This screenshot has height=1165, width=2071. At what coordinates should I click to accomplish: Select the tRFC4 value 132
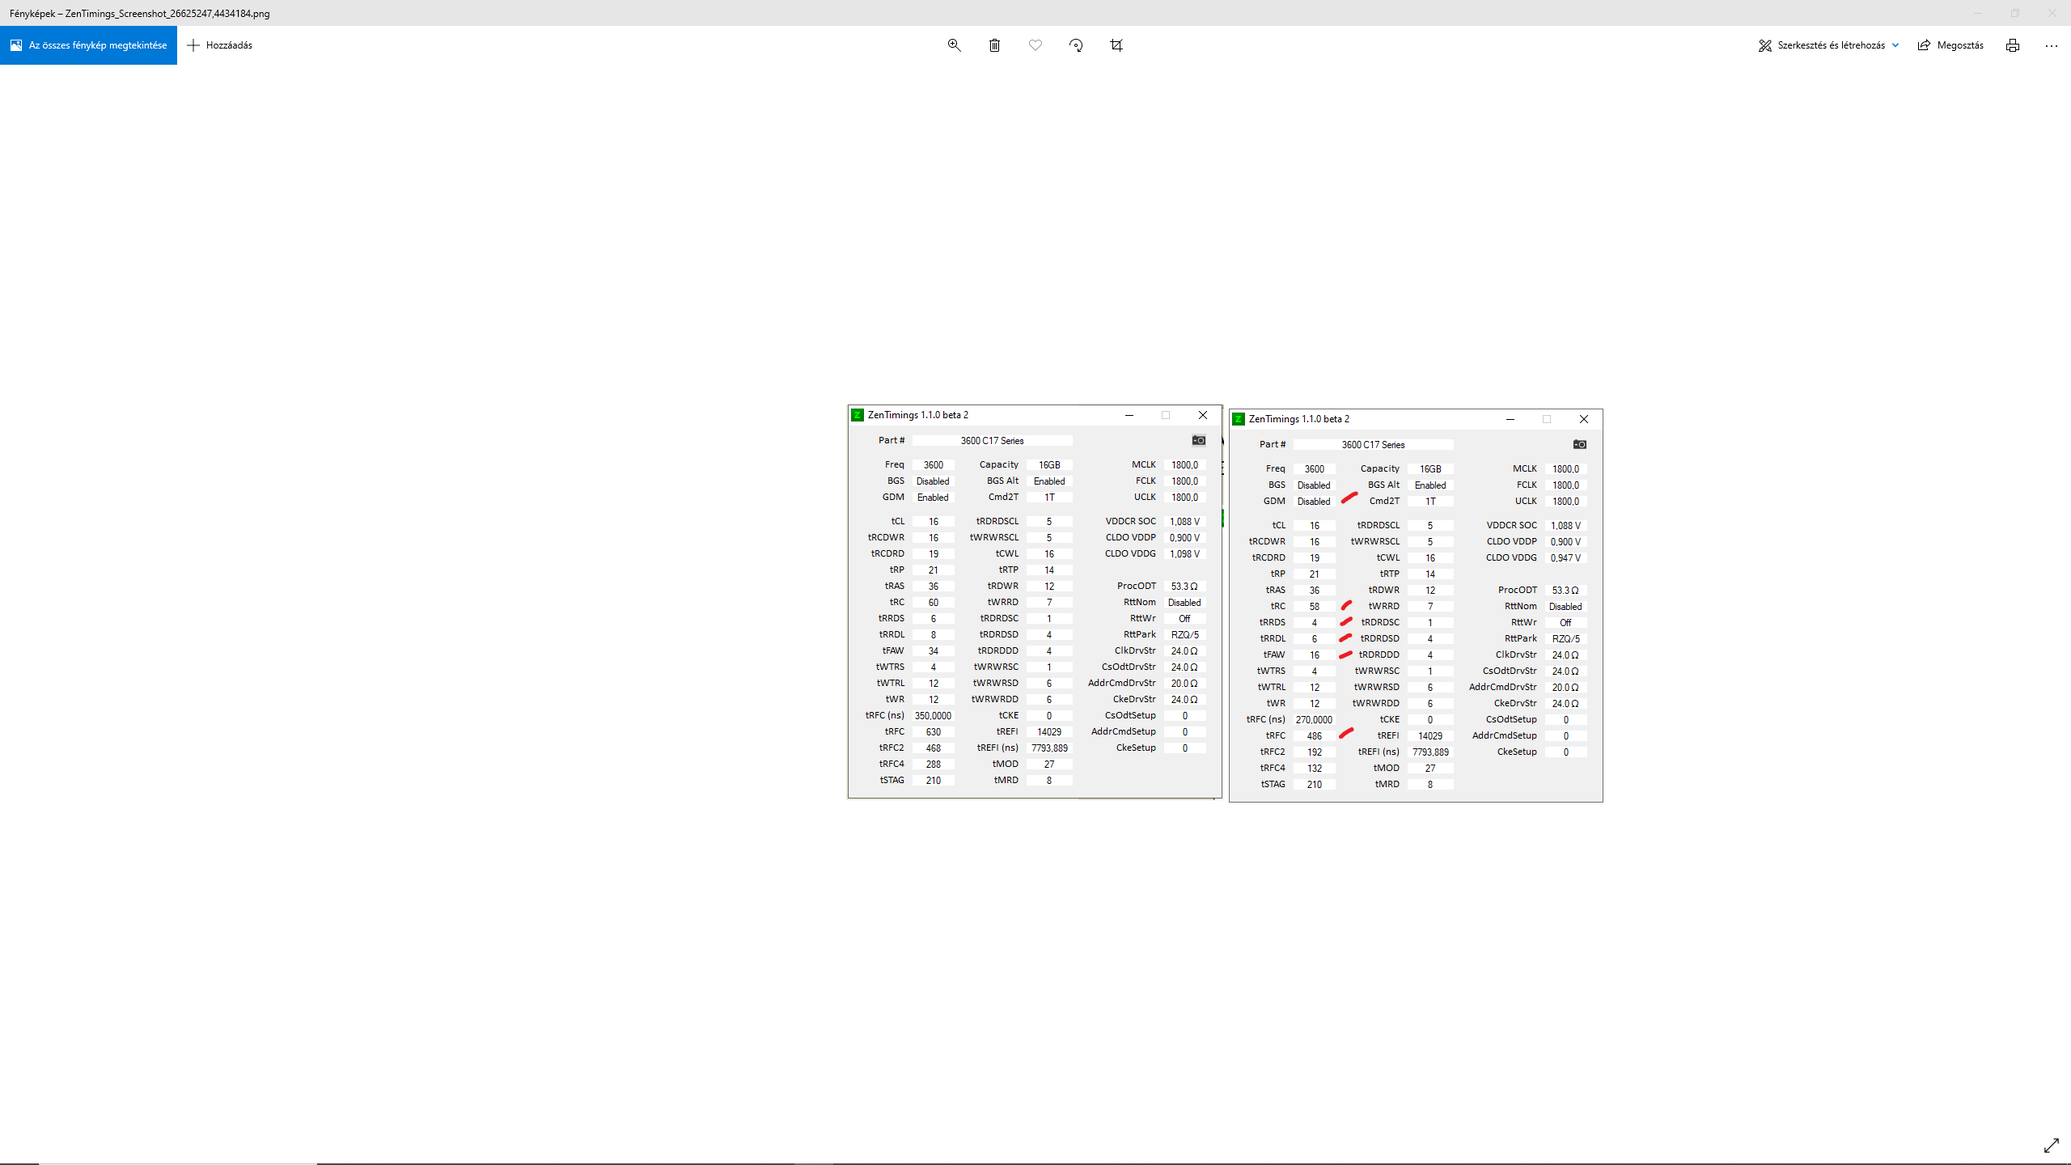pyautogui.click(x=1314, y=768)
